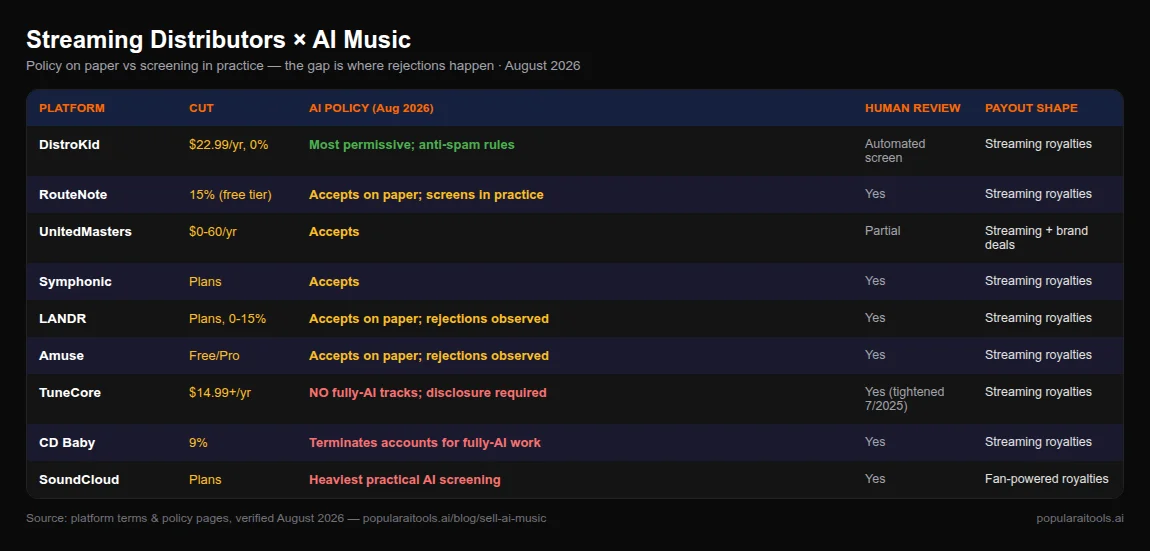
Task: Click the HUMAN REVIEW column header
Action: pos(912,108)
